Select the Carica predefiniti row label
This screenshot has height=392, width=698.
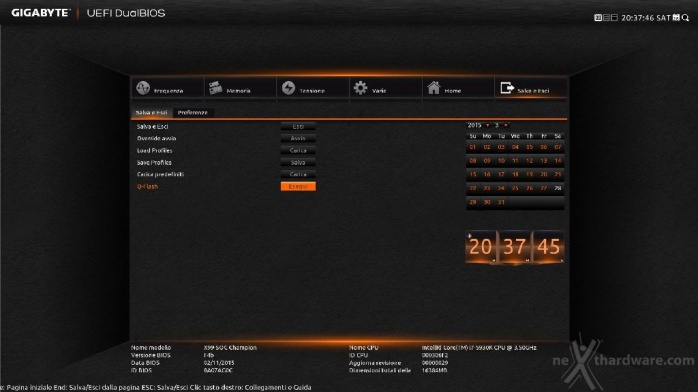coord(160,174)
